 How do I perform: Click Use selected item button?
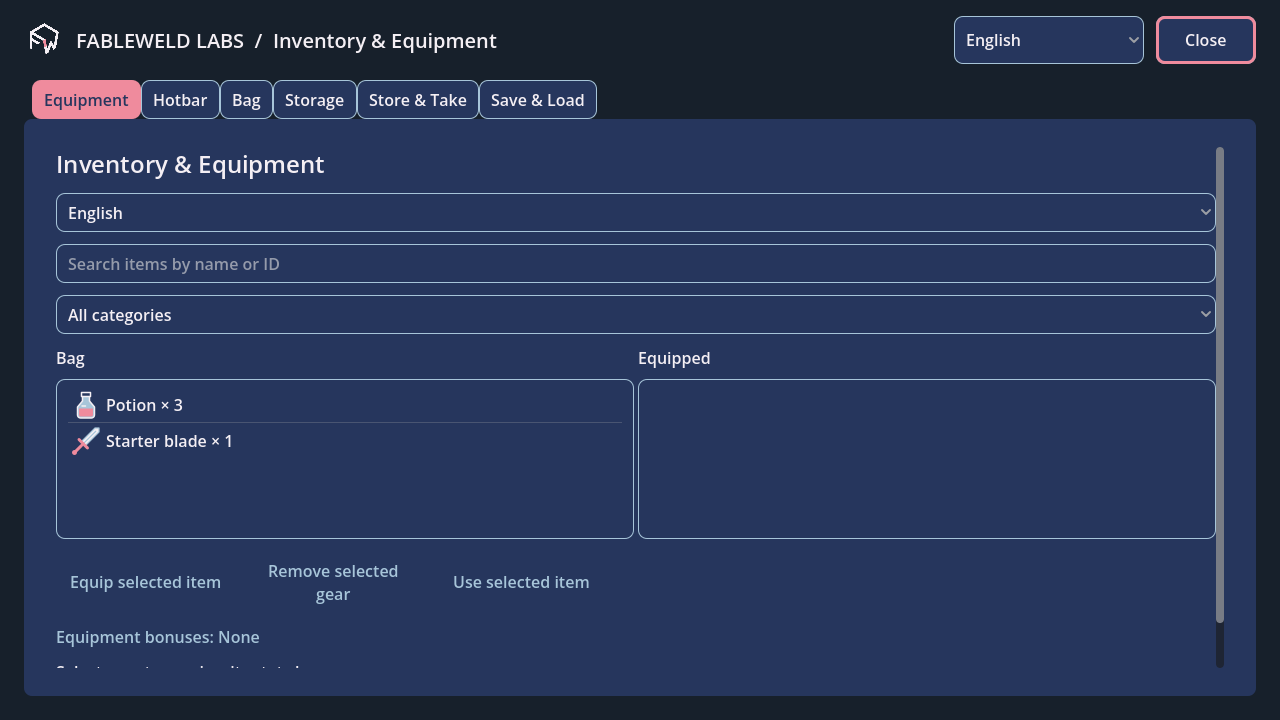521,582
